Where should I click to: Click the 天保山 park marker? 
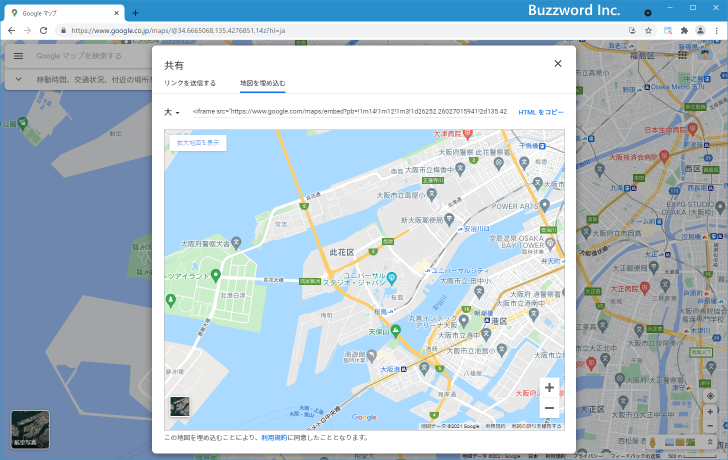(x=396, y=330)
